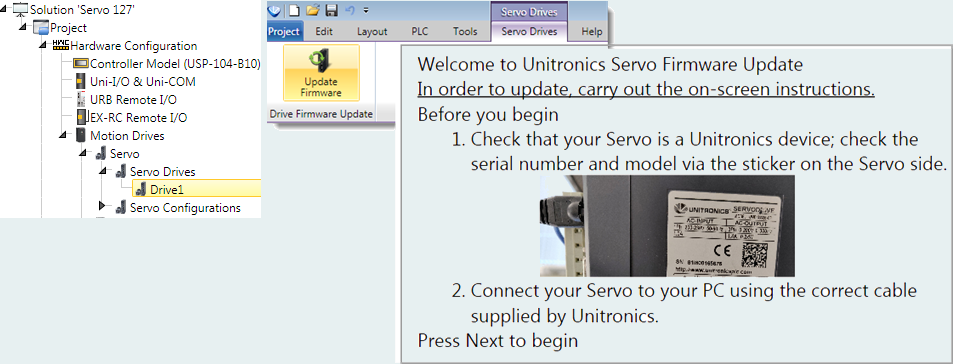Select the EX-RC Remote I/O label
The width and height of the screenshot is (953, 364).
139,117
